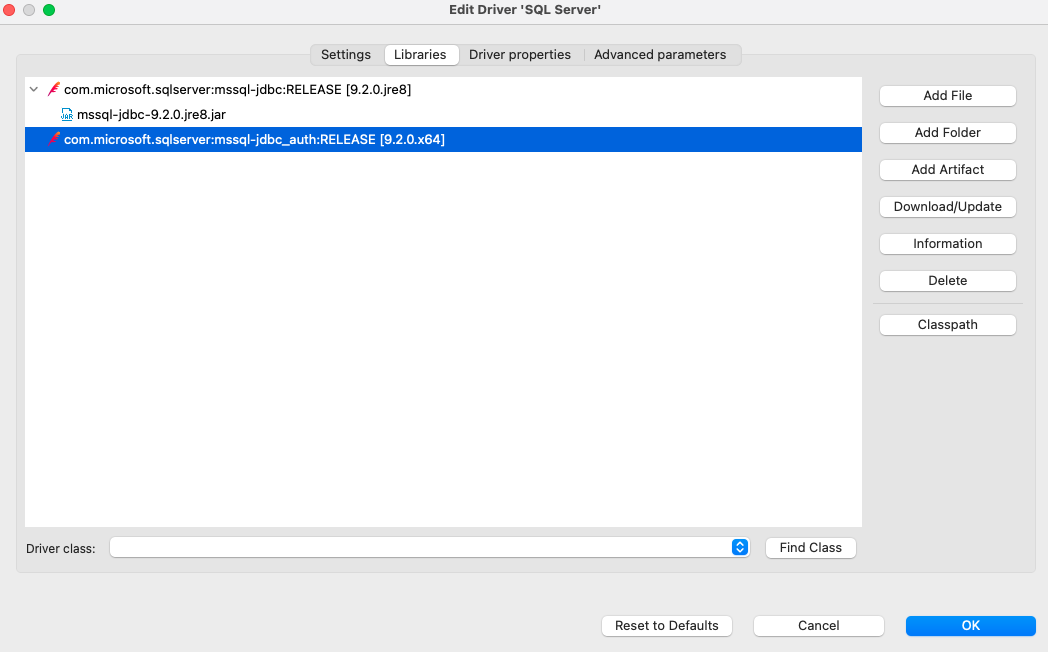Open the Classpath configuration
The image size is (1048, 652).
coord(947,324)
